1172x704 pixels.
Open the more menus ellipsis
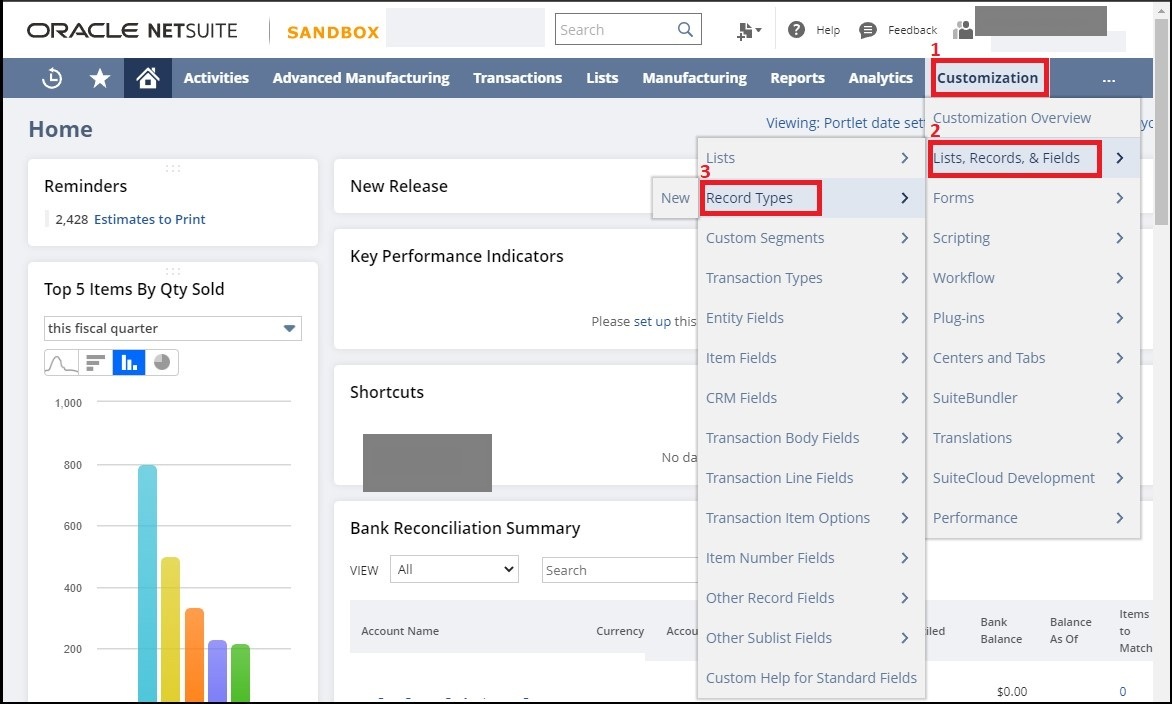coord(1108,79)
